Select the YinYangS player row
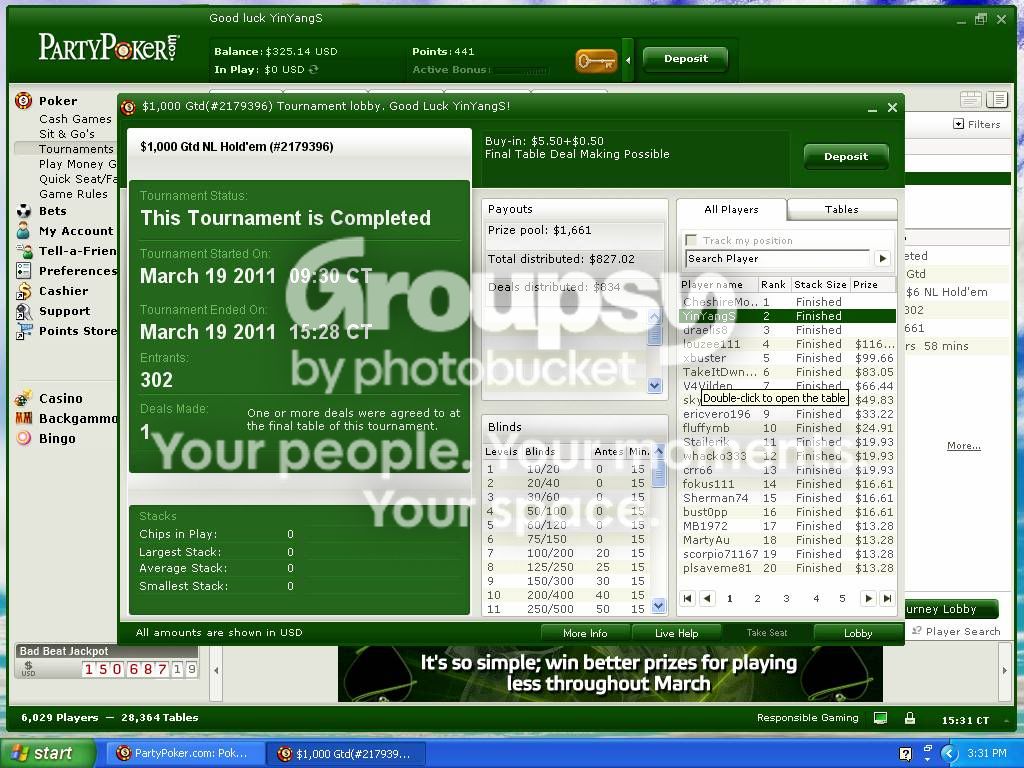 [x=788, y=316]
